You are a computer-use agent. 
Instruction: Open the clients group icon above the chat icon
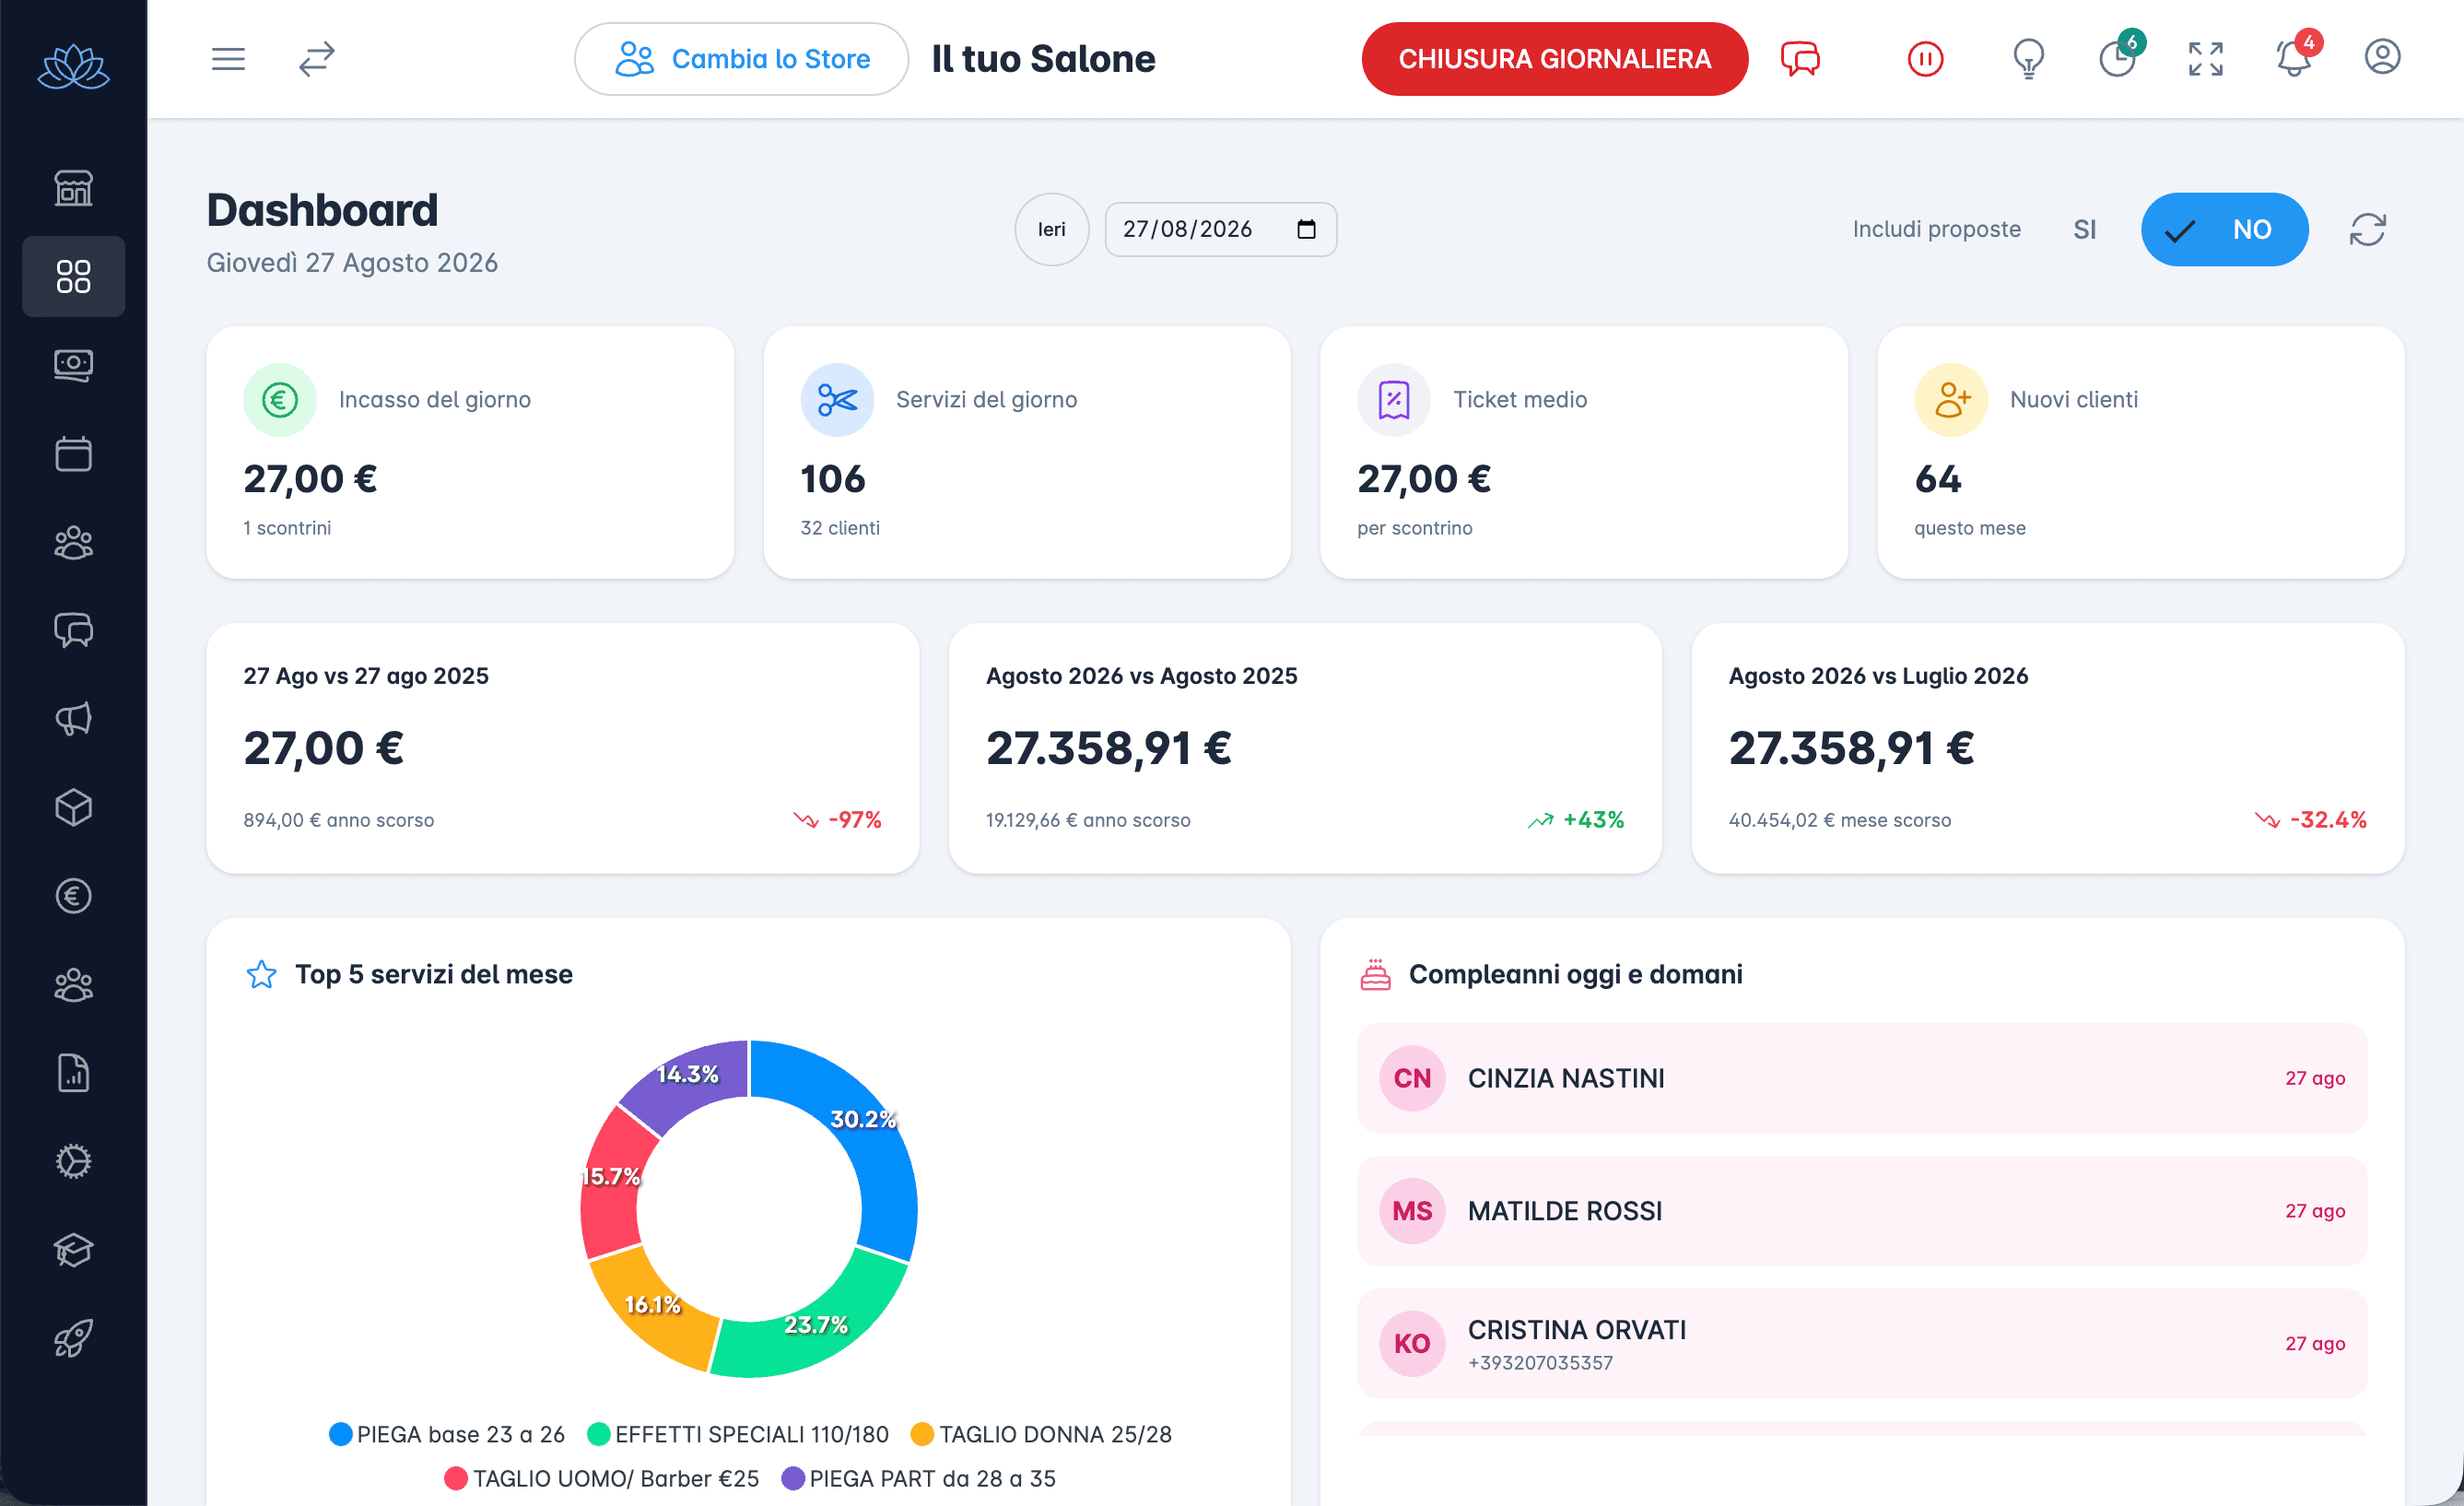click(73, 542)
